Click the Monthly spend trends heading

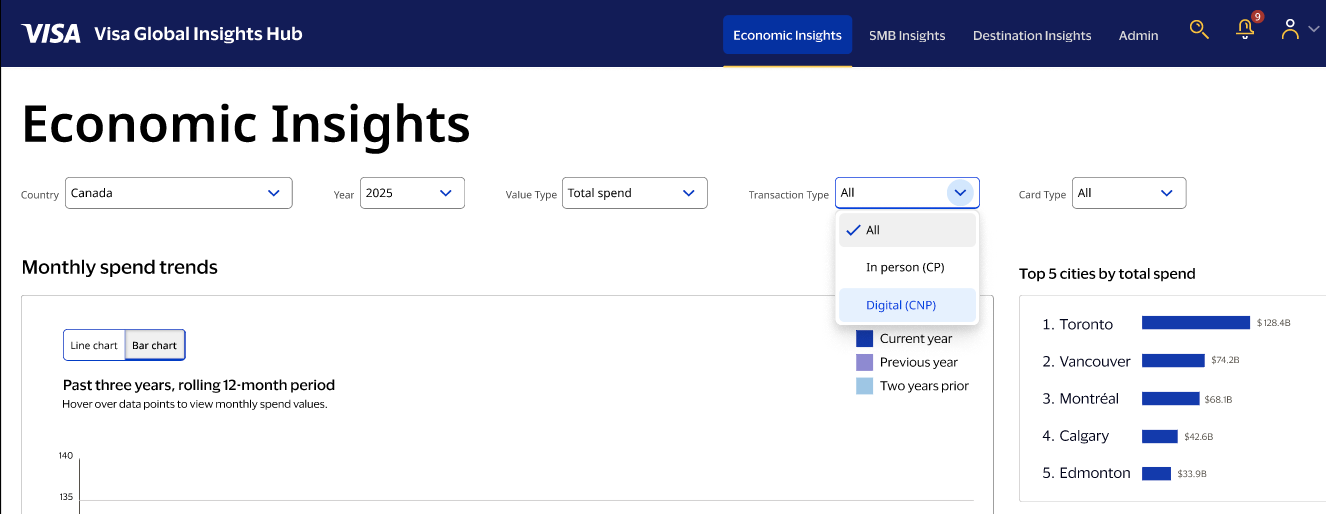point(119,267)
